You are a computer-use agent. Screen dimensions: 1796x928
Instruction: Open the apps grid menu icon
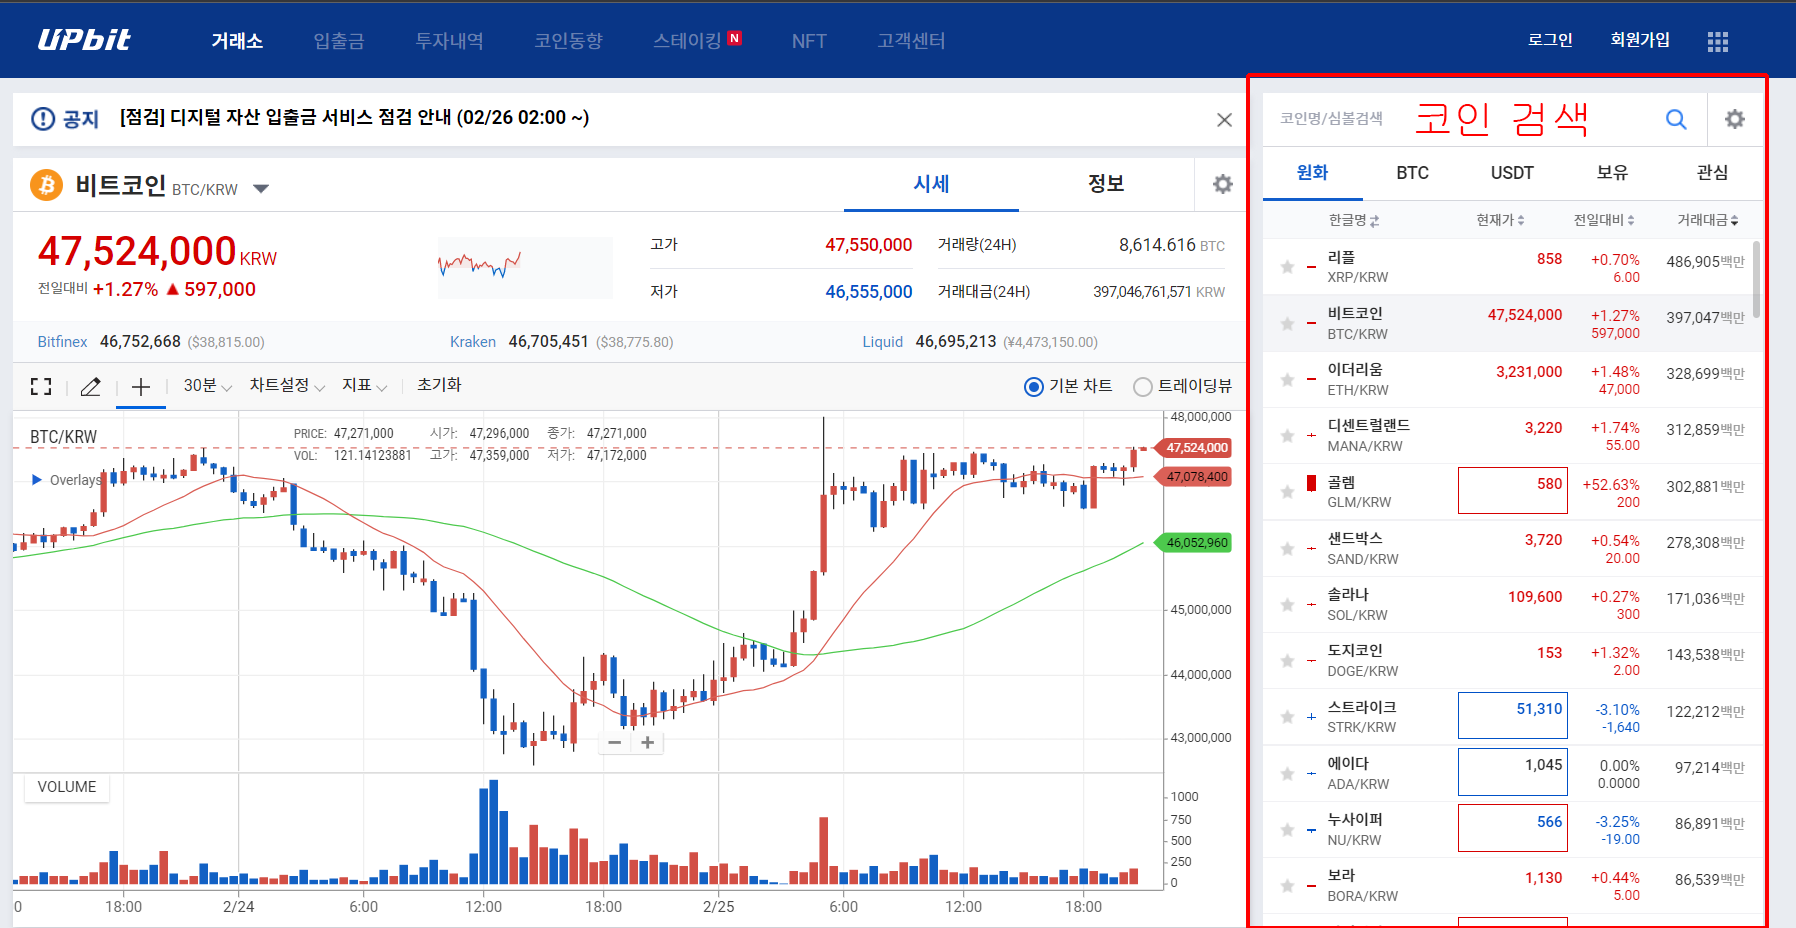[1718, 41]
